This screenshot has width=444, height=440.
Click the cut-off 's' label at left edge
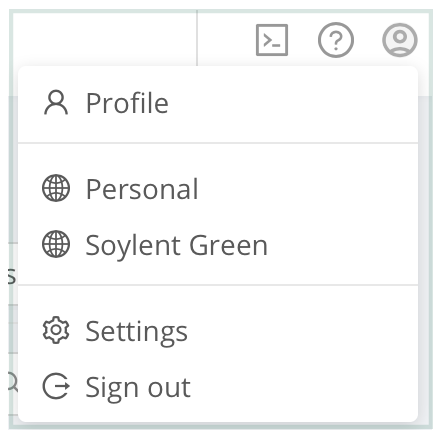pyautogui.click(x=13, y=276)
